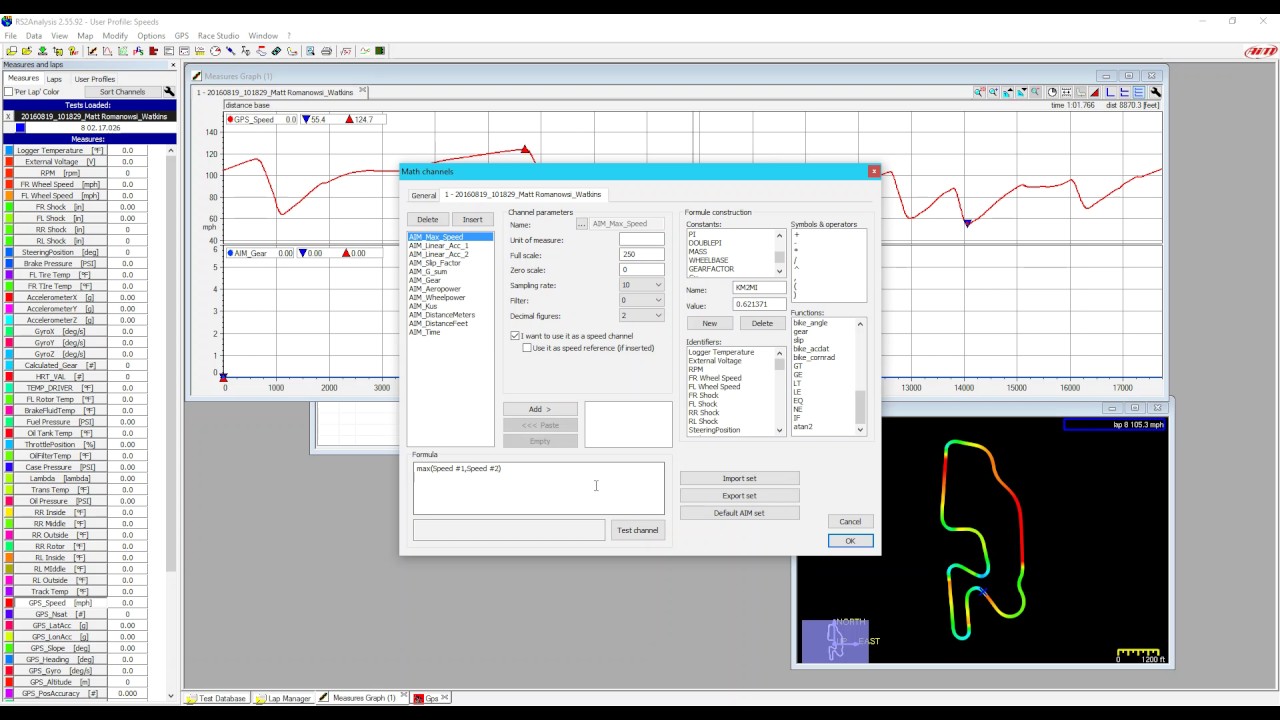Select WHEELBASE in the Constants list
The image size is (1280, 720).
coord(708,260)
